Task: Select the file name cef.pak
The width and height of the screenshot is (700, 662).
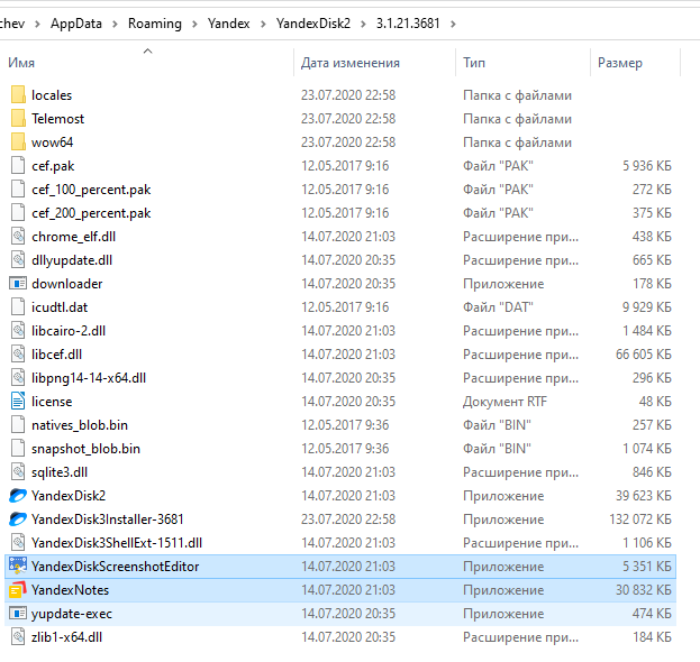Action: (53, 166)
